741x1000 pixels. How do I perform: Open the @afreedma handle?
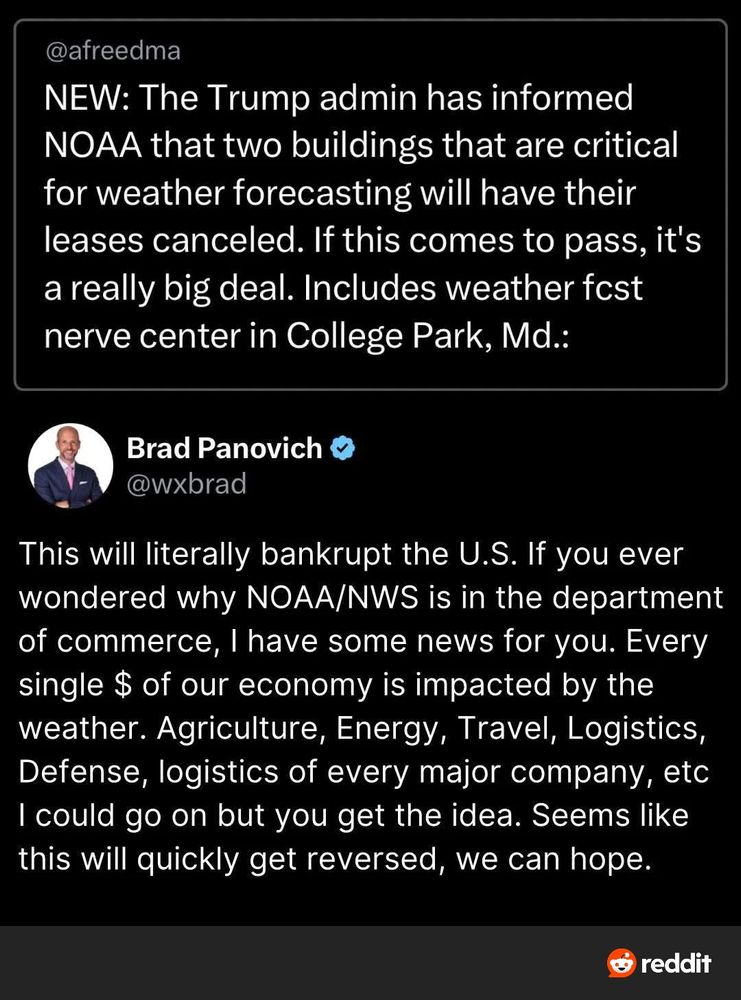point(112,50)
